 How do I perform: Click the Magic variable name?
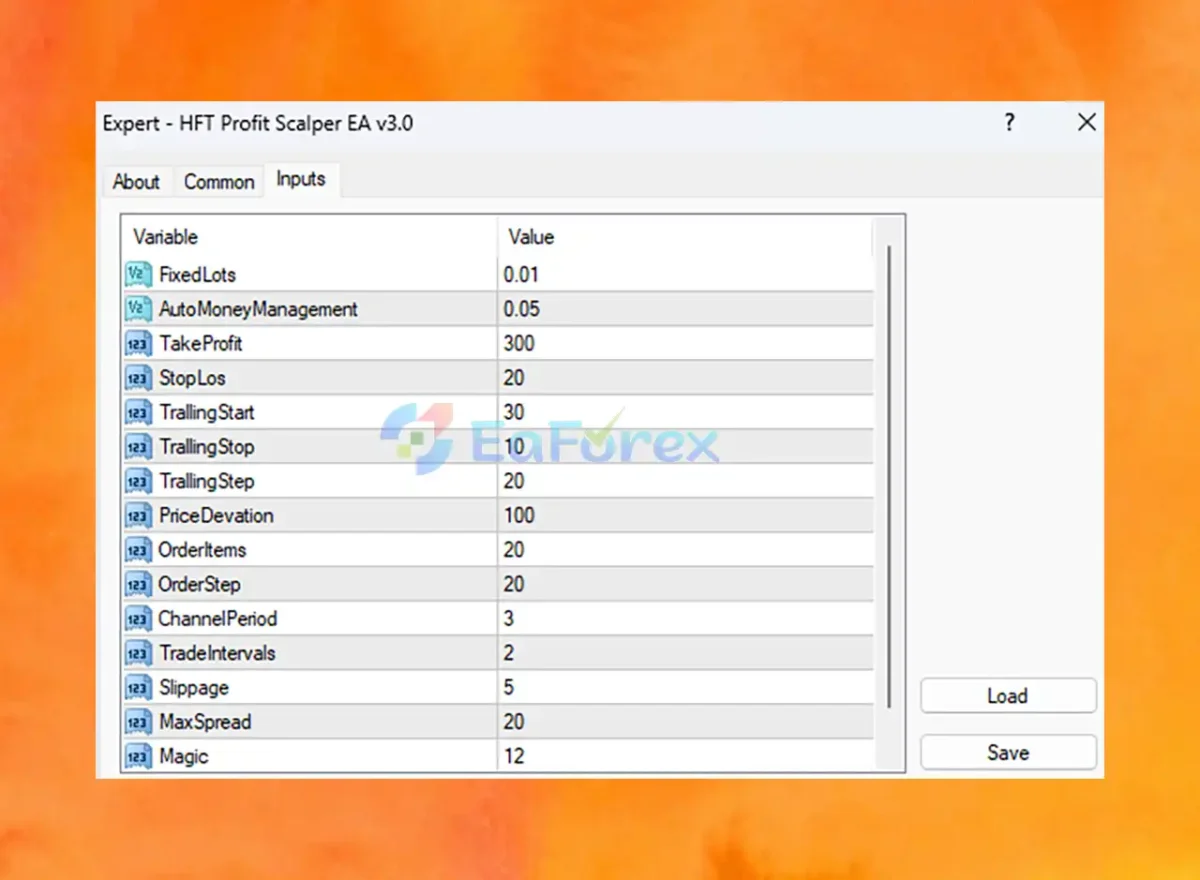pyautogui.click(x=184, y=756)
